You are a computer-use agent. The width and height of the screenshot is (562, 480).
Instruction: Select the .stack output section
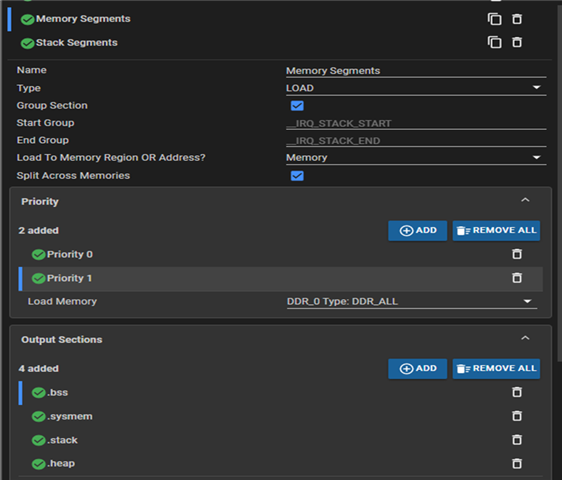point(62,440)
